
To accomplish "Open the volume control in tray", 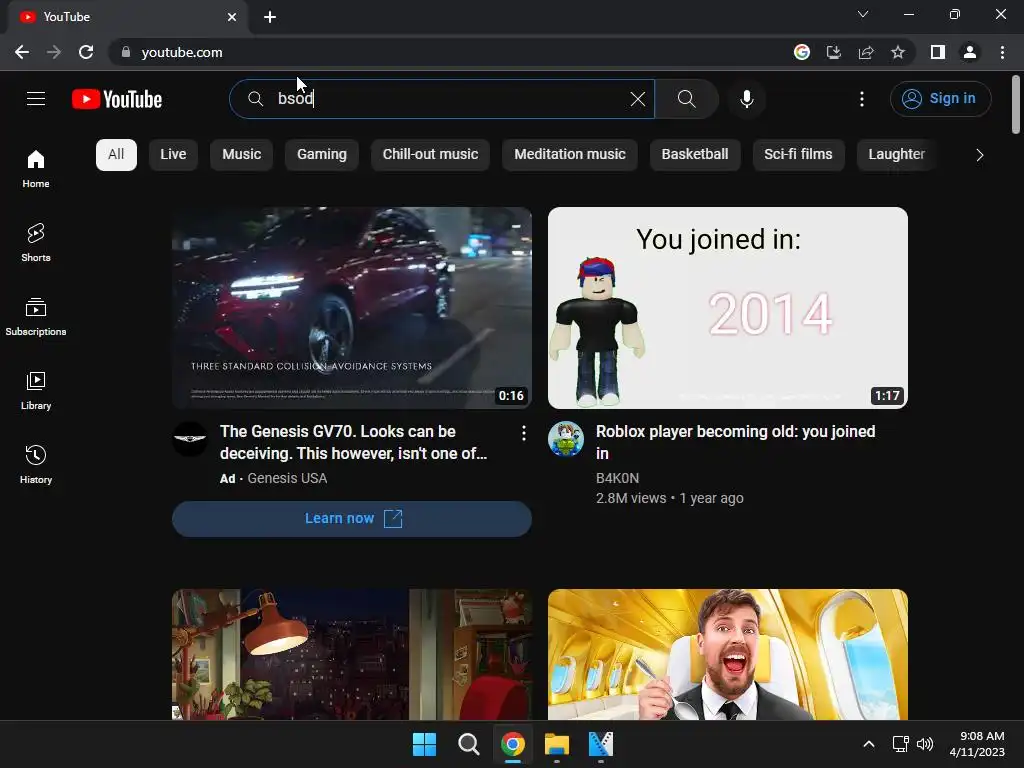I will click(x=925, y=744).
